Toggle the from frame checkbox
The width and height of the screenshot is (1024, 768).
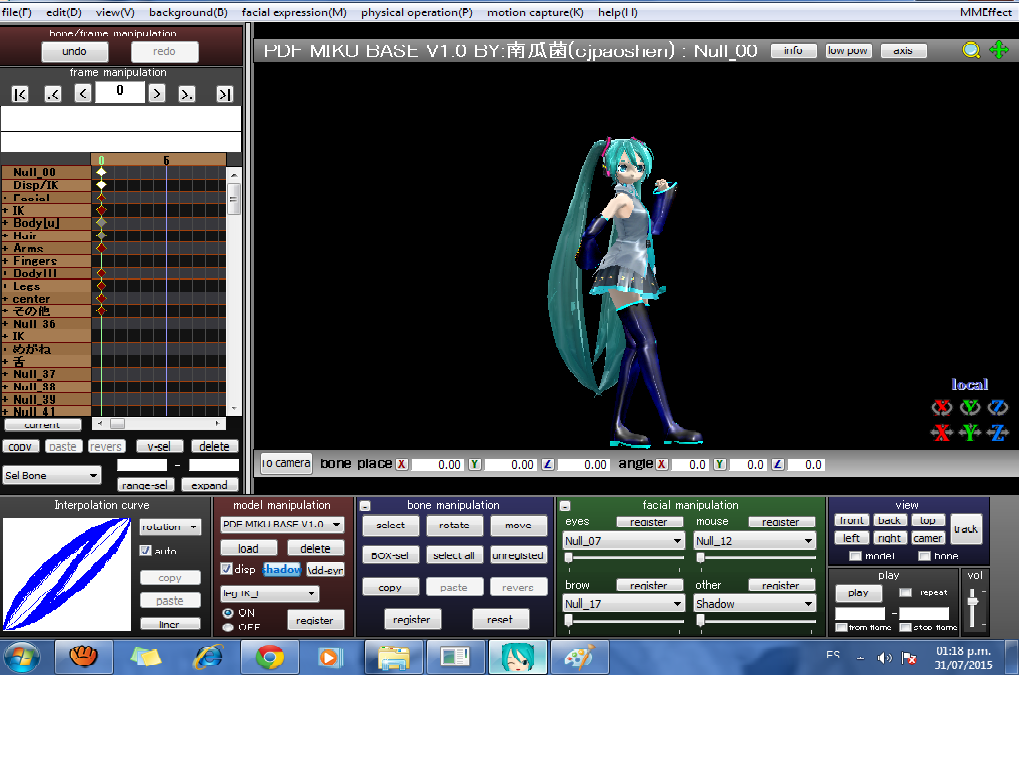coord(842,628)
